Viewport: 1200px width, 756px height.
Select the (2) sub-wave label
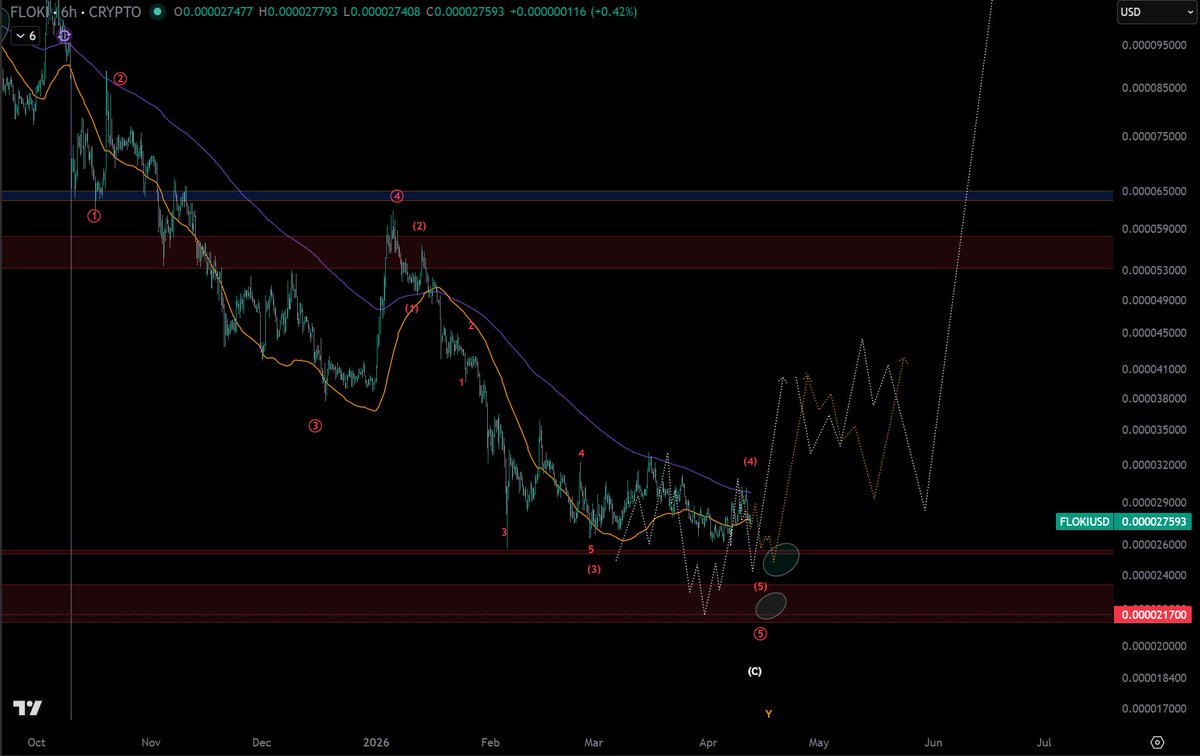coord(420,226)
